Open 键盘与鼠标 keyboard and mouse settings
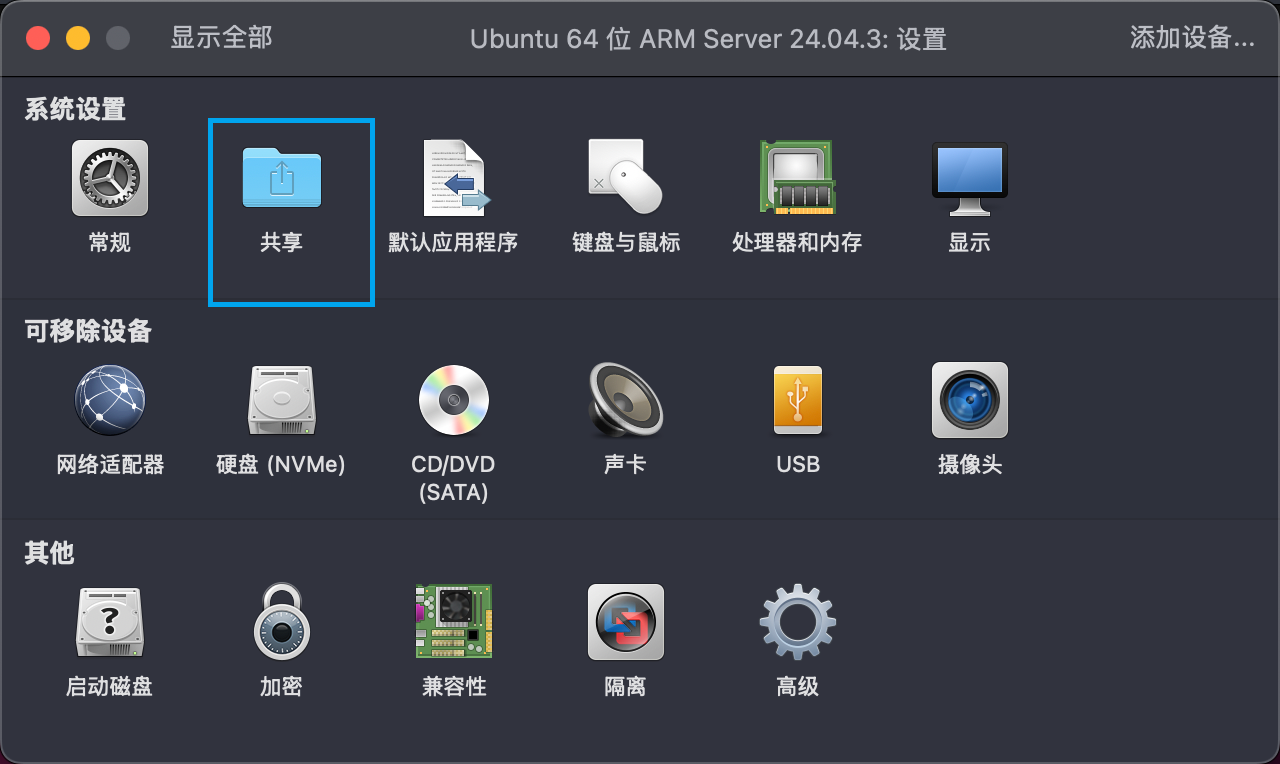The image size is (1280, 764). pos(626,178)
